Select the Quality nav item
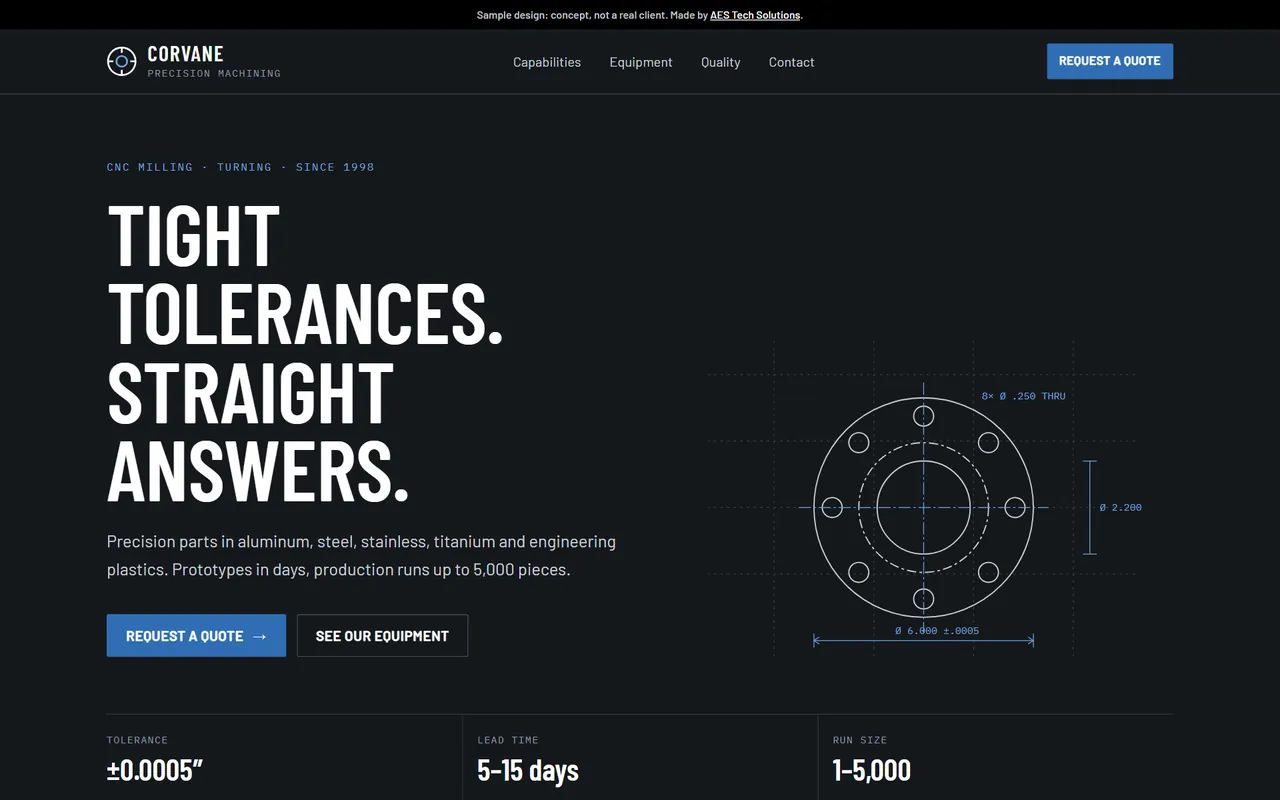The width and height of the screenshot is (1280, 800). 721,62
